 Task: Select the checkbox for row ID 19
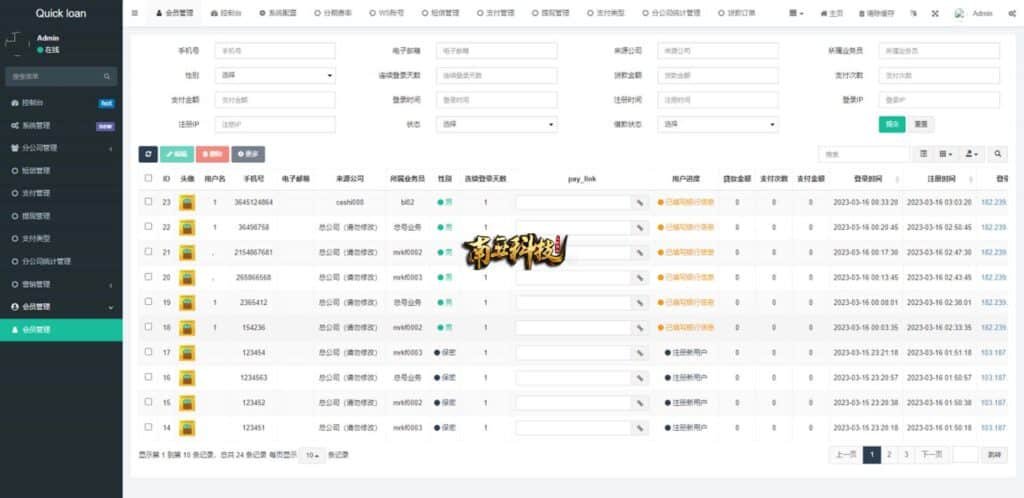pos(149,302)
